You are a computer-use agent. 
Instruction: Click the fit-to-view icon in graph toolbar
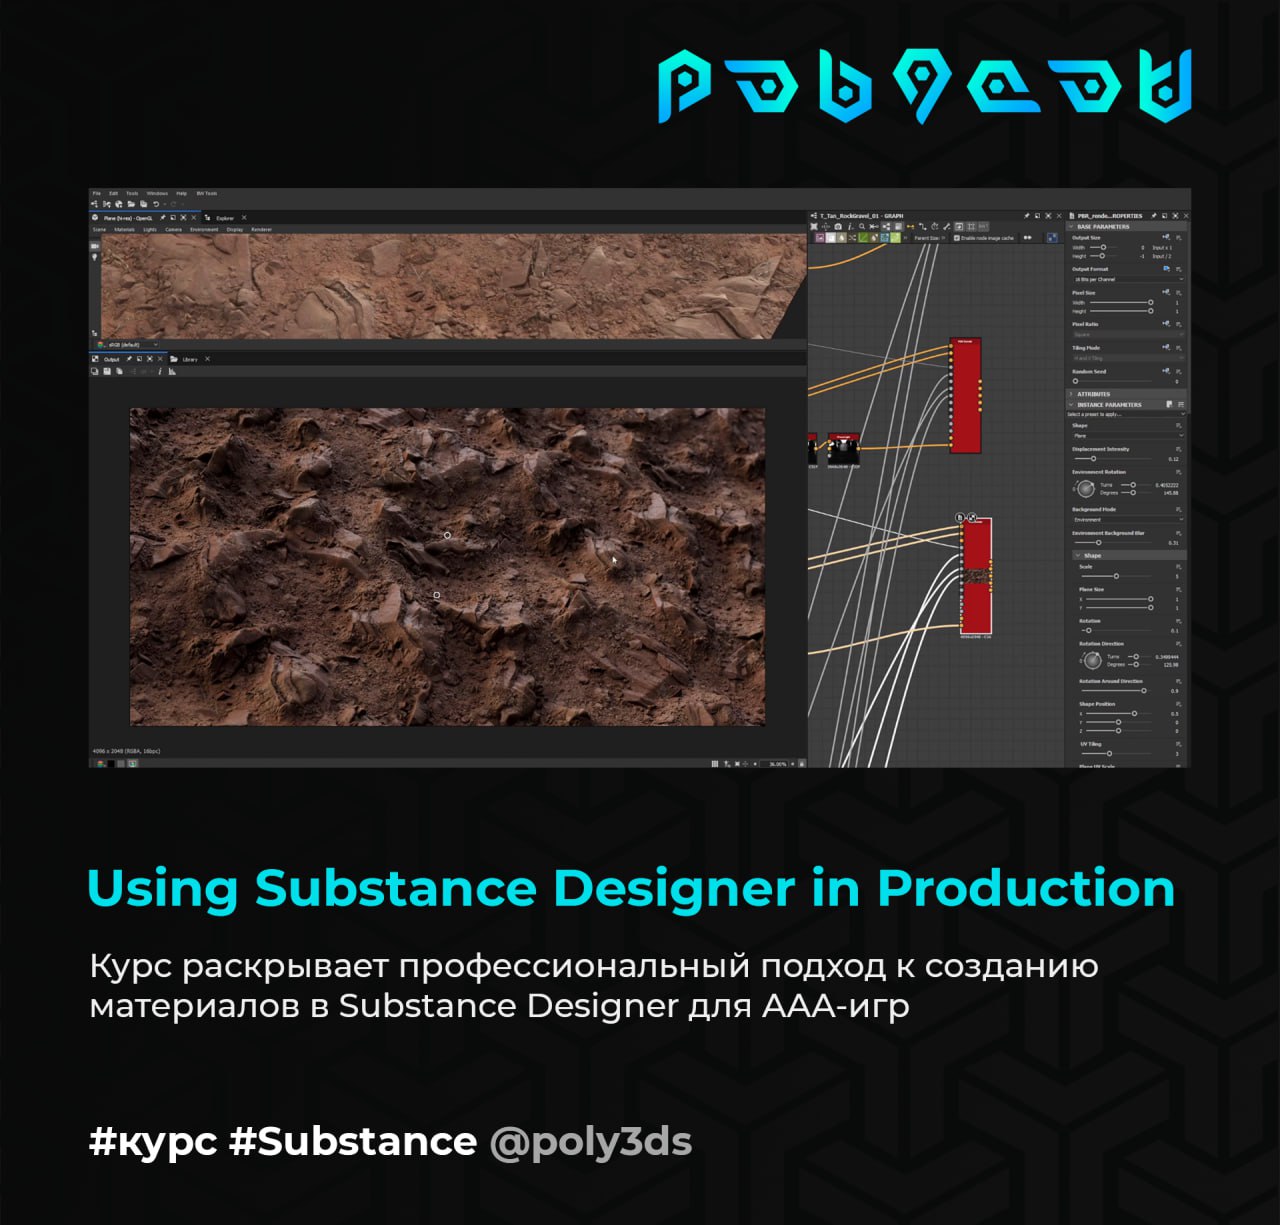(814, 227)
